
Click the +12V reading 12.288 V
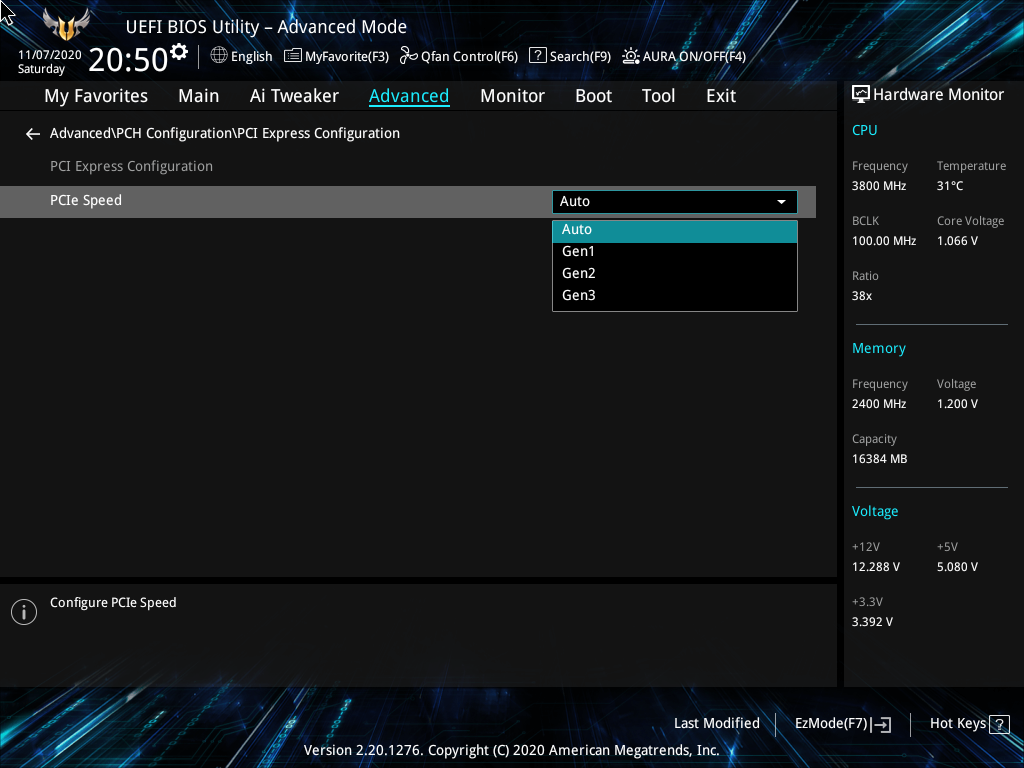[875, 567]
